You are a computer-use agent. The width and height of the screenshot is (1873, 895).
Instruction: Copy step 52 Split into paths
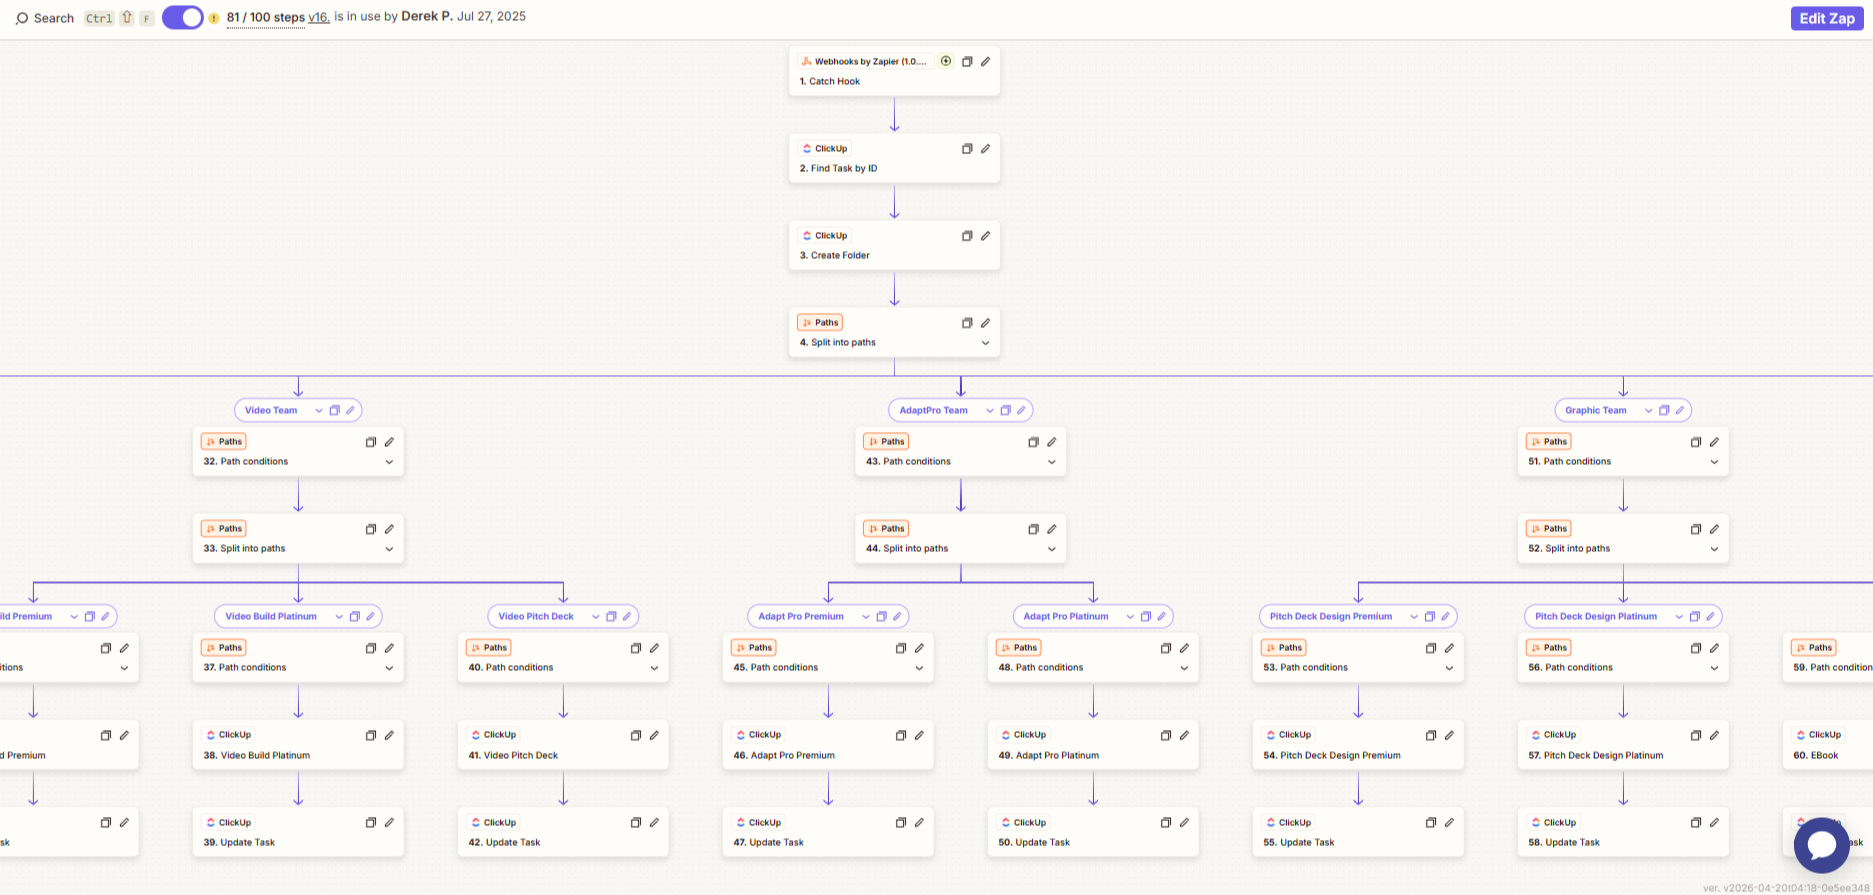(1696, 528)
